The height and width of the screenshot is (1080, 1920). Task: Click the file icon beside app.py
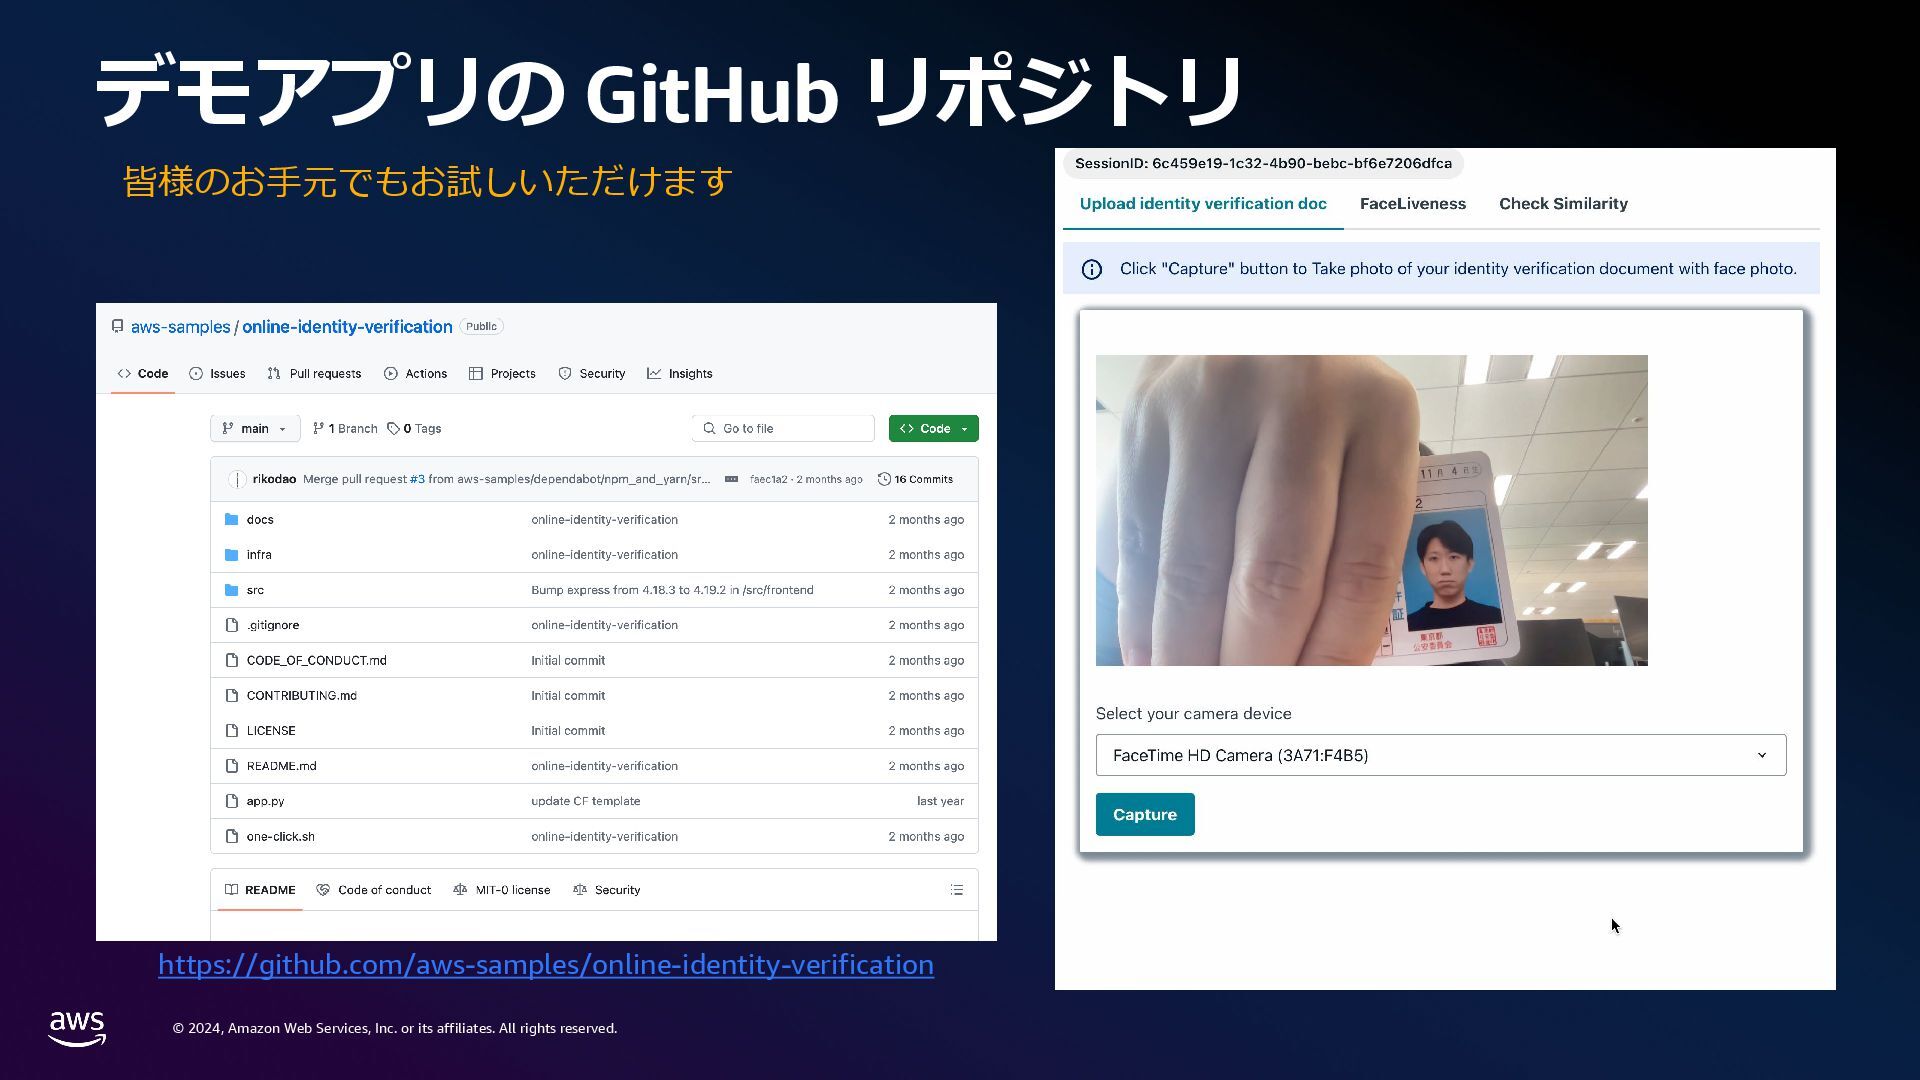232,802
